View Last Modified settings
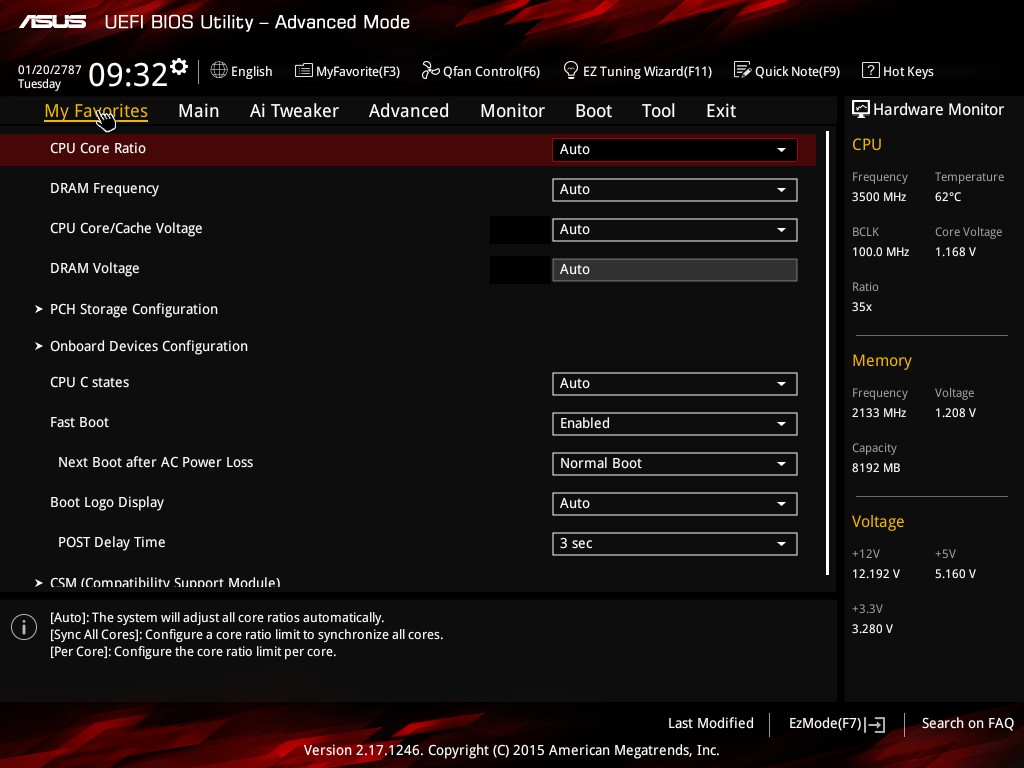 [x=711, y=724]
